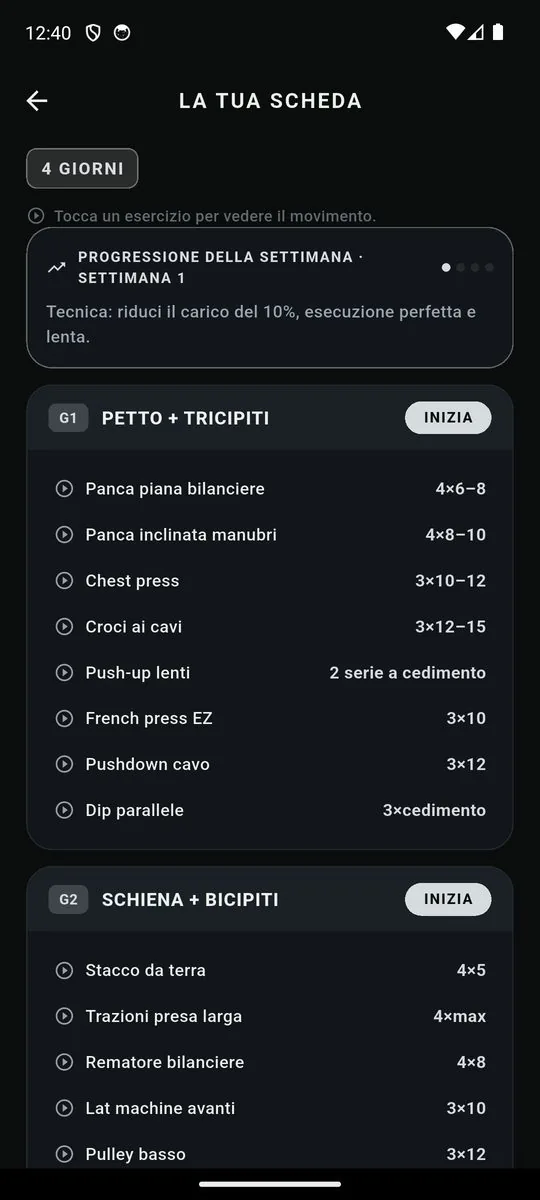Select the week progression page dots

pos(468,267)
